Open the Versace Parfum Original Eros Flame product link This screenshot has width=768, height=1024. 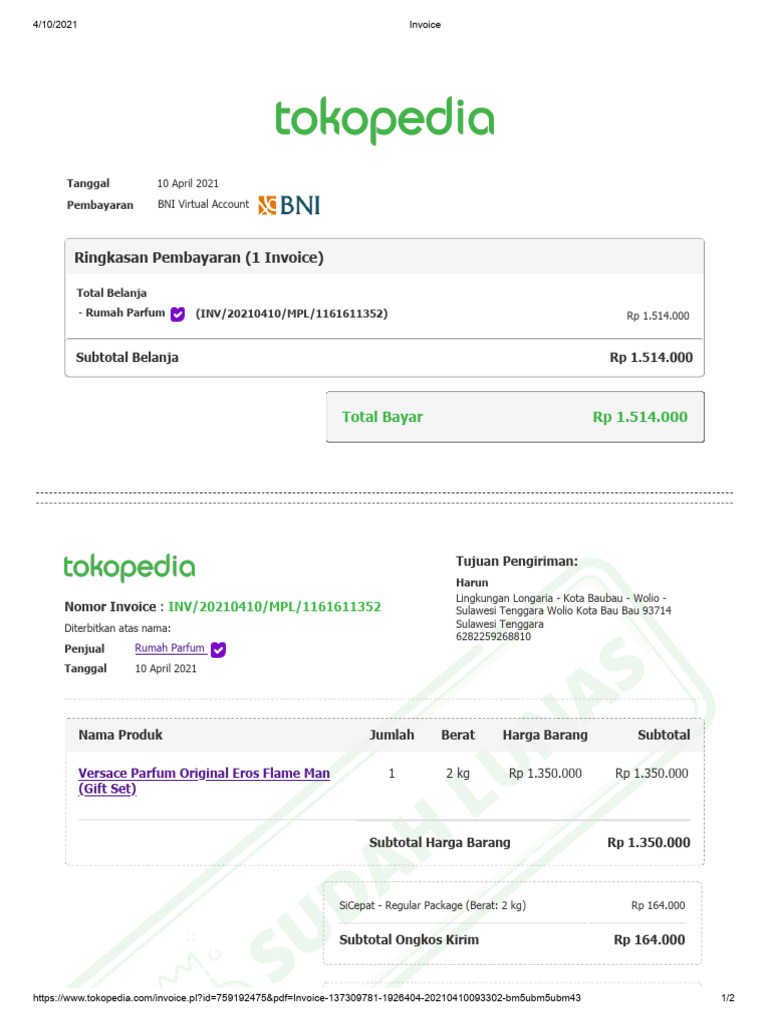point(204,780)
